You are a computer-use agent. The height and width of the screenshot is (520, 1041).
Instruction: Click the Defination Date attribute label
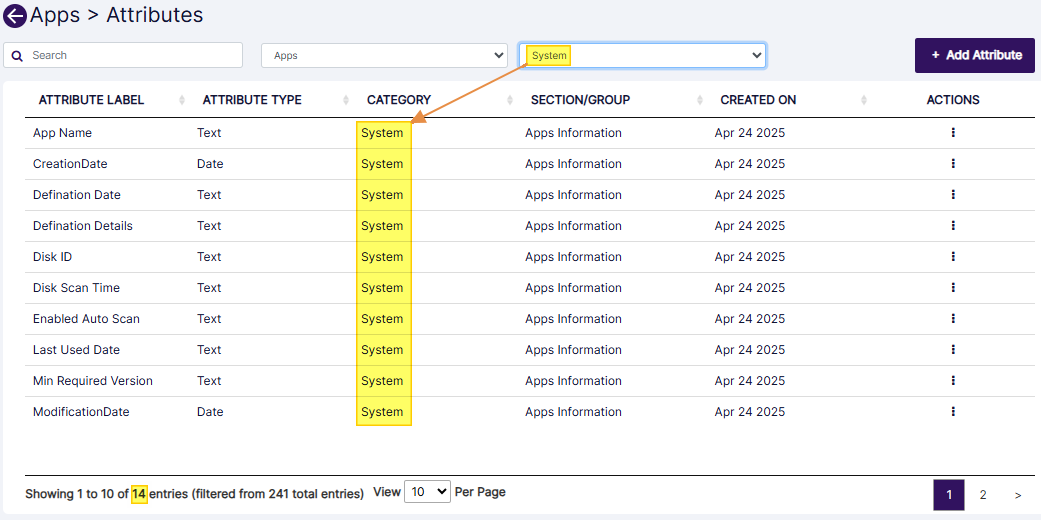pos(77,195)
